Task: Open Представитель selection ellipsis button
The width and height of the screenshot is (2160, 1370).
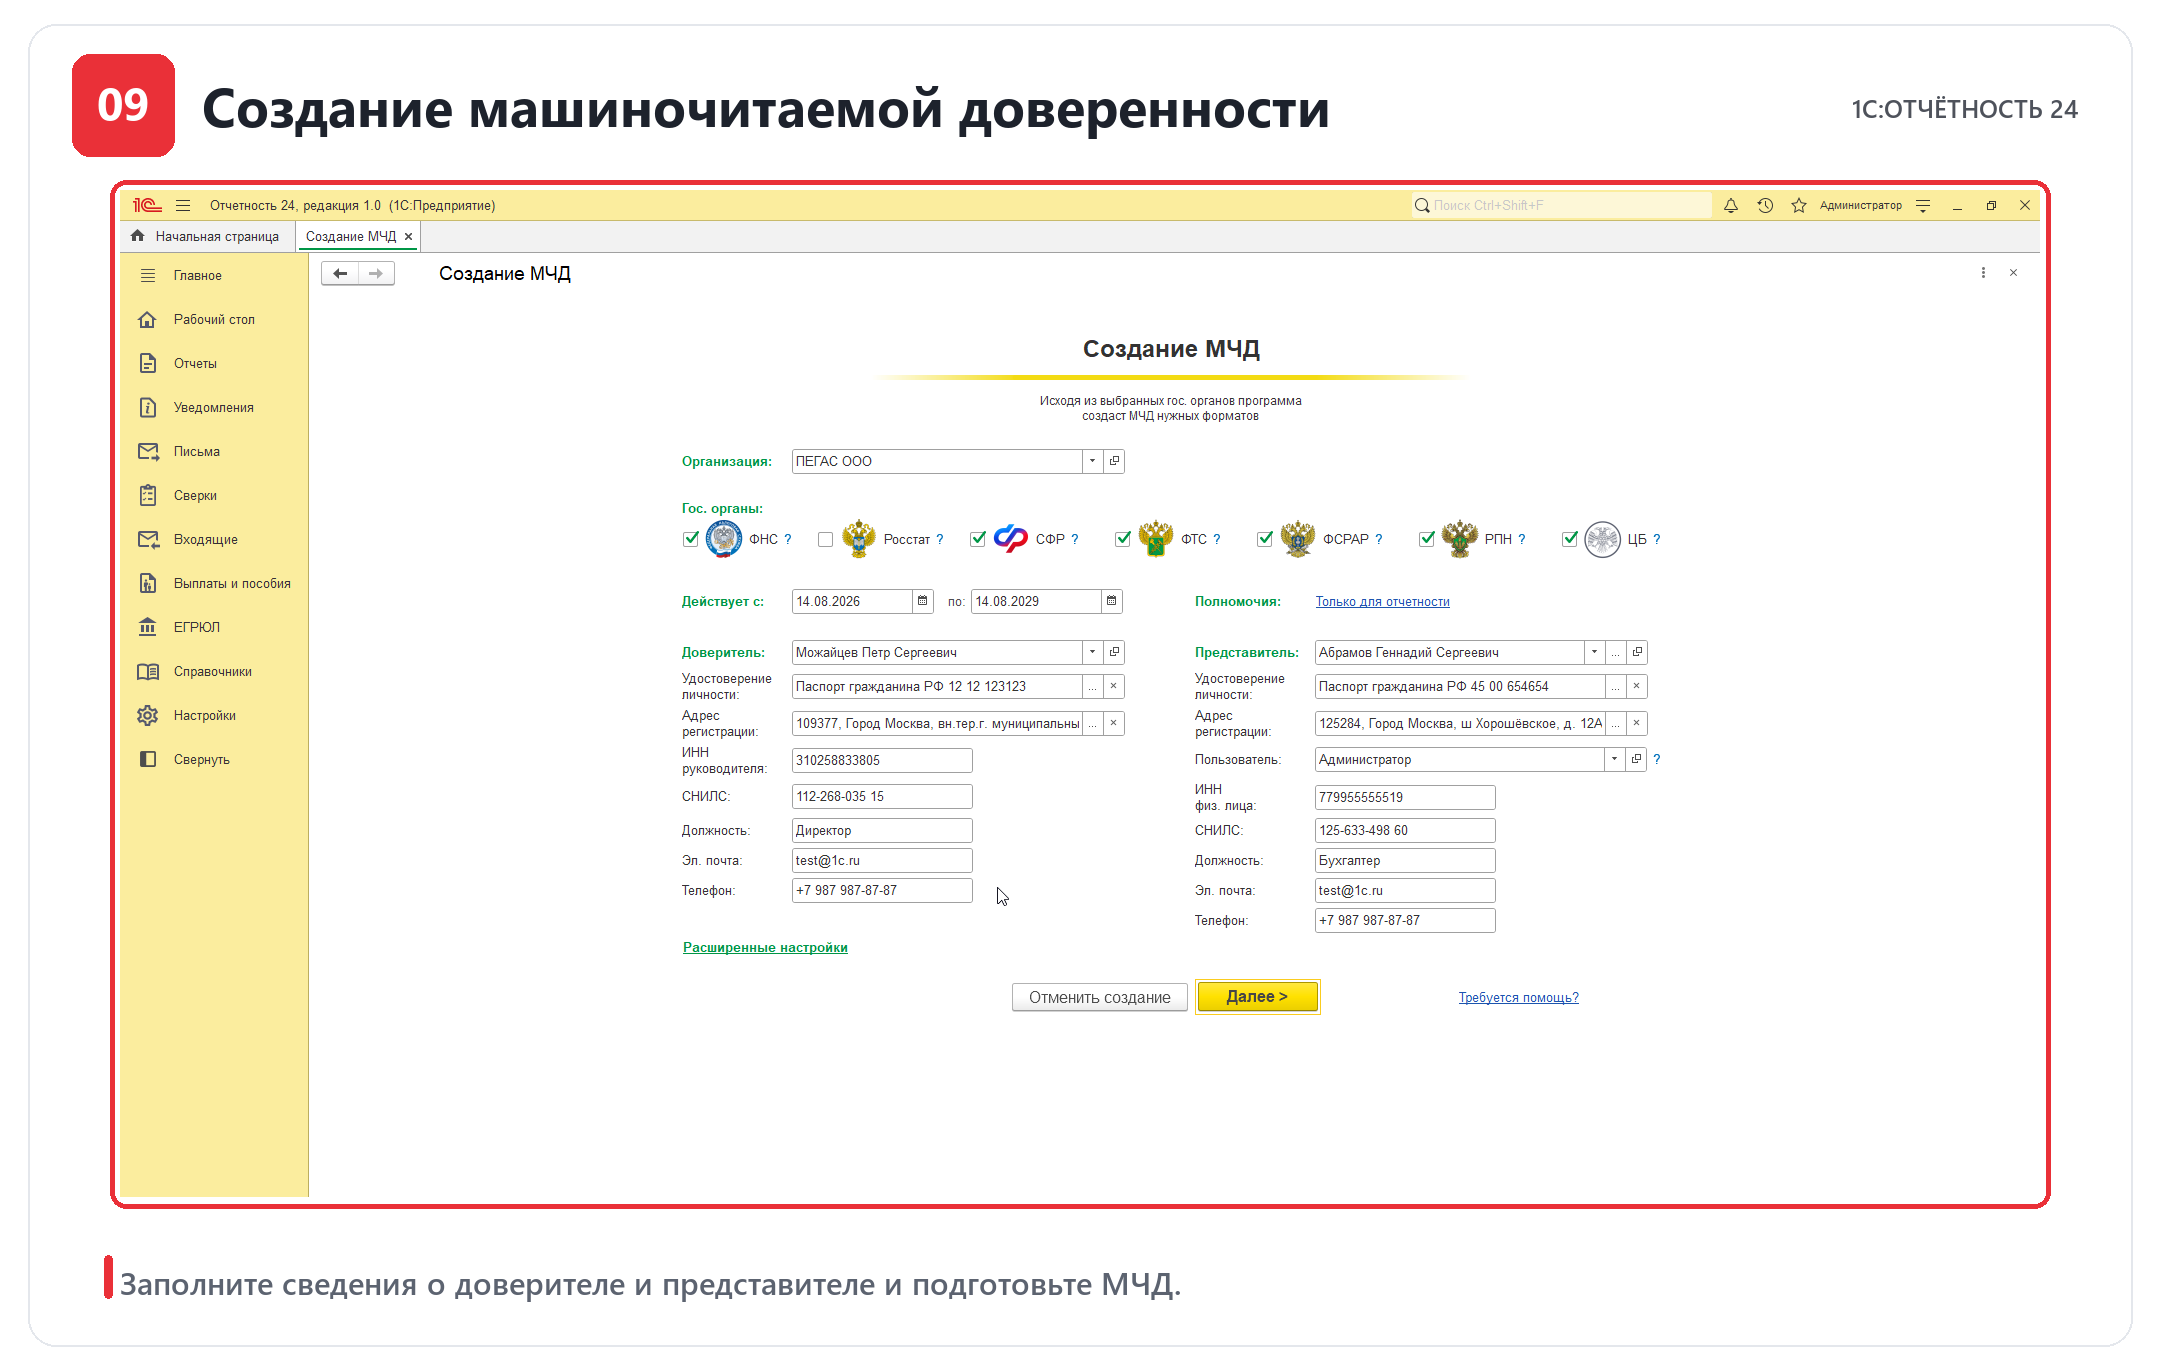Action: coord(1615,652)
